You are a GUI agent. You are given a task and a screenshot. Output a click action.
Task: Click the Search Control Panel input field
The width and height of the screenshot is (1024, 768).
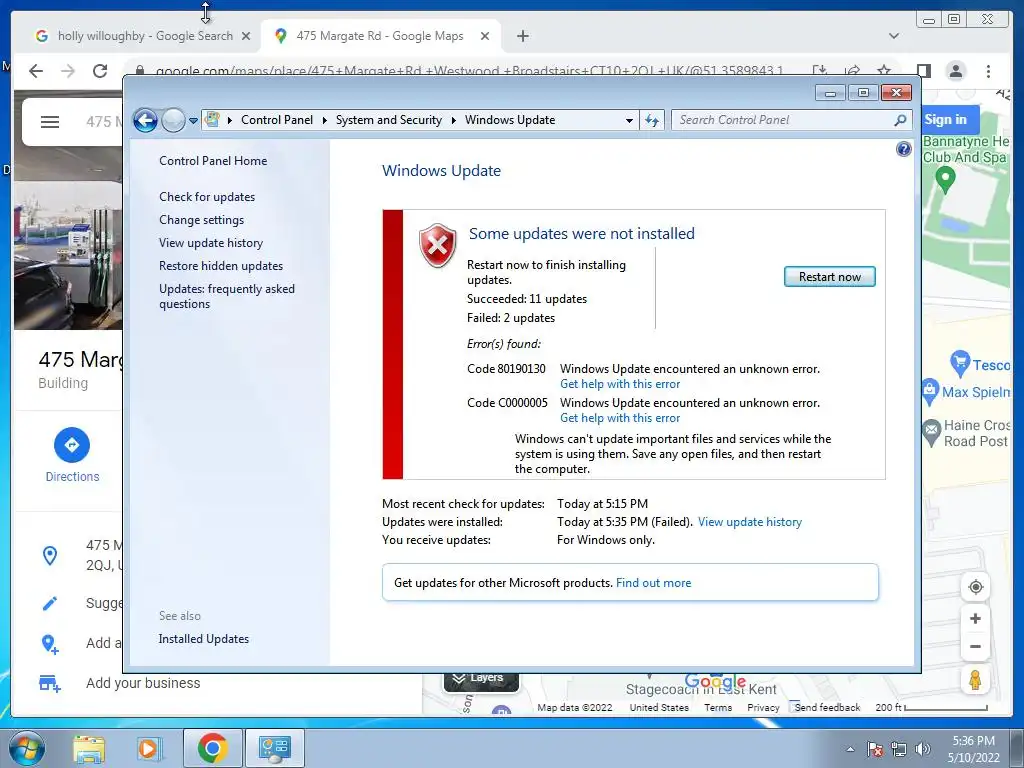(784, 120)
